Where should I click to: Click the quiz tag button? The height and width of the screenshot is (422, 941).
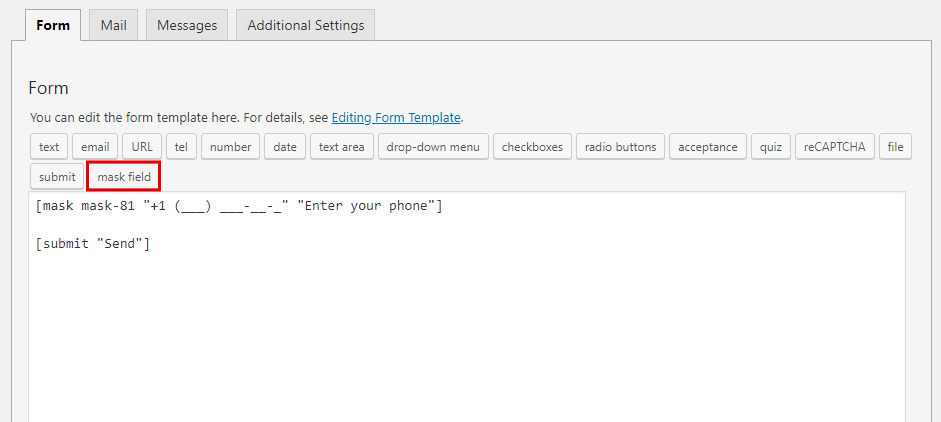pyautogui.click(x=770, y=147)
